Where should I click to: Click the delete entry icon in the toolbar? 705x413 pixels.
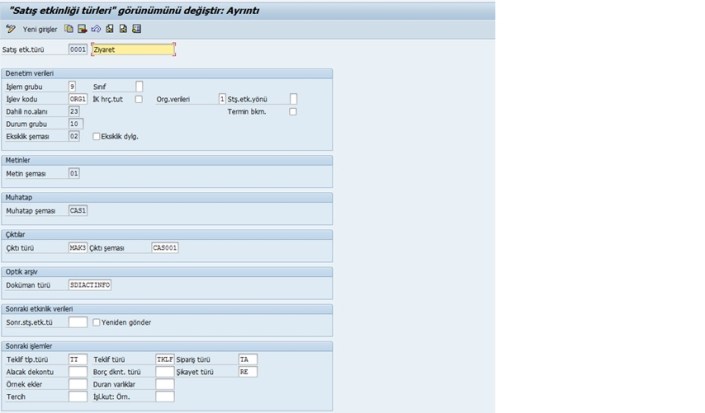[x=82, y=29]
